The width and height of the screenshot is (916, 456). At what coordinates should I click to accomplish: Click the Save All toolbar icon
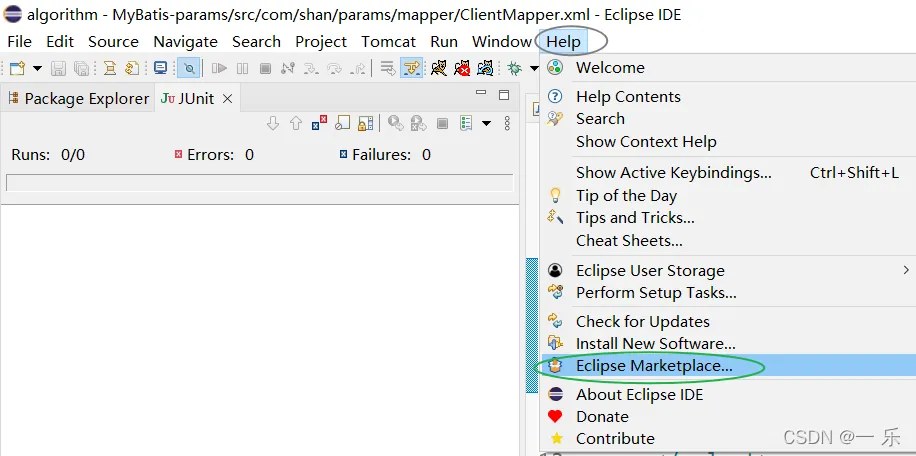[81, 68]
